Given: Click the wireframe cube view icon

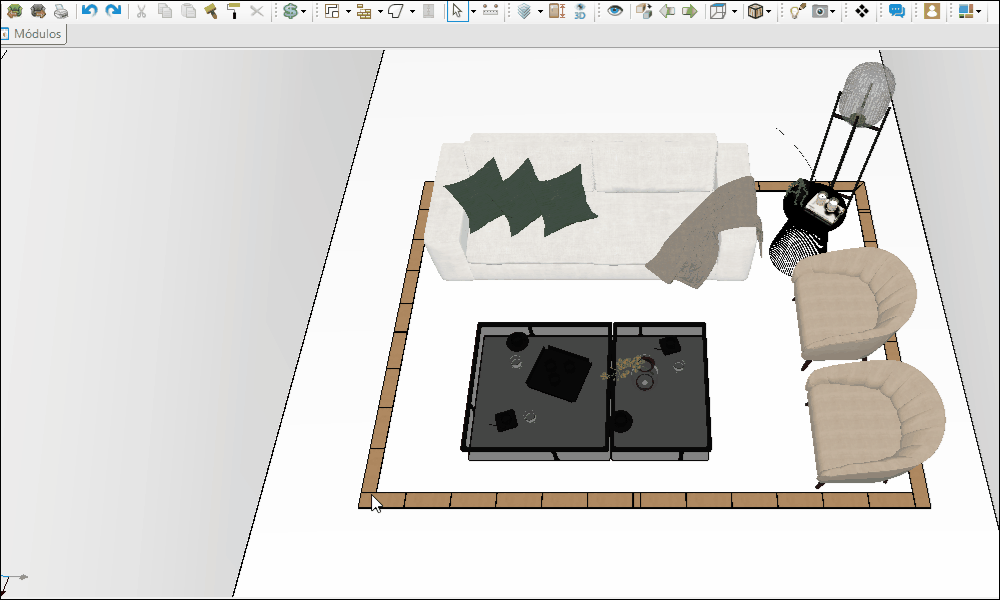Looking at the screenshot, I should (x=719, y=11).
